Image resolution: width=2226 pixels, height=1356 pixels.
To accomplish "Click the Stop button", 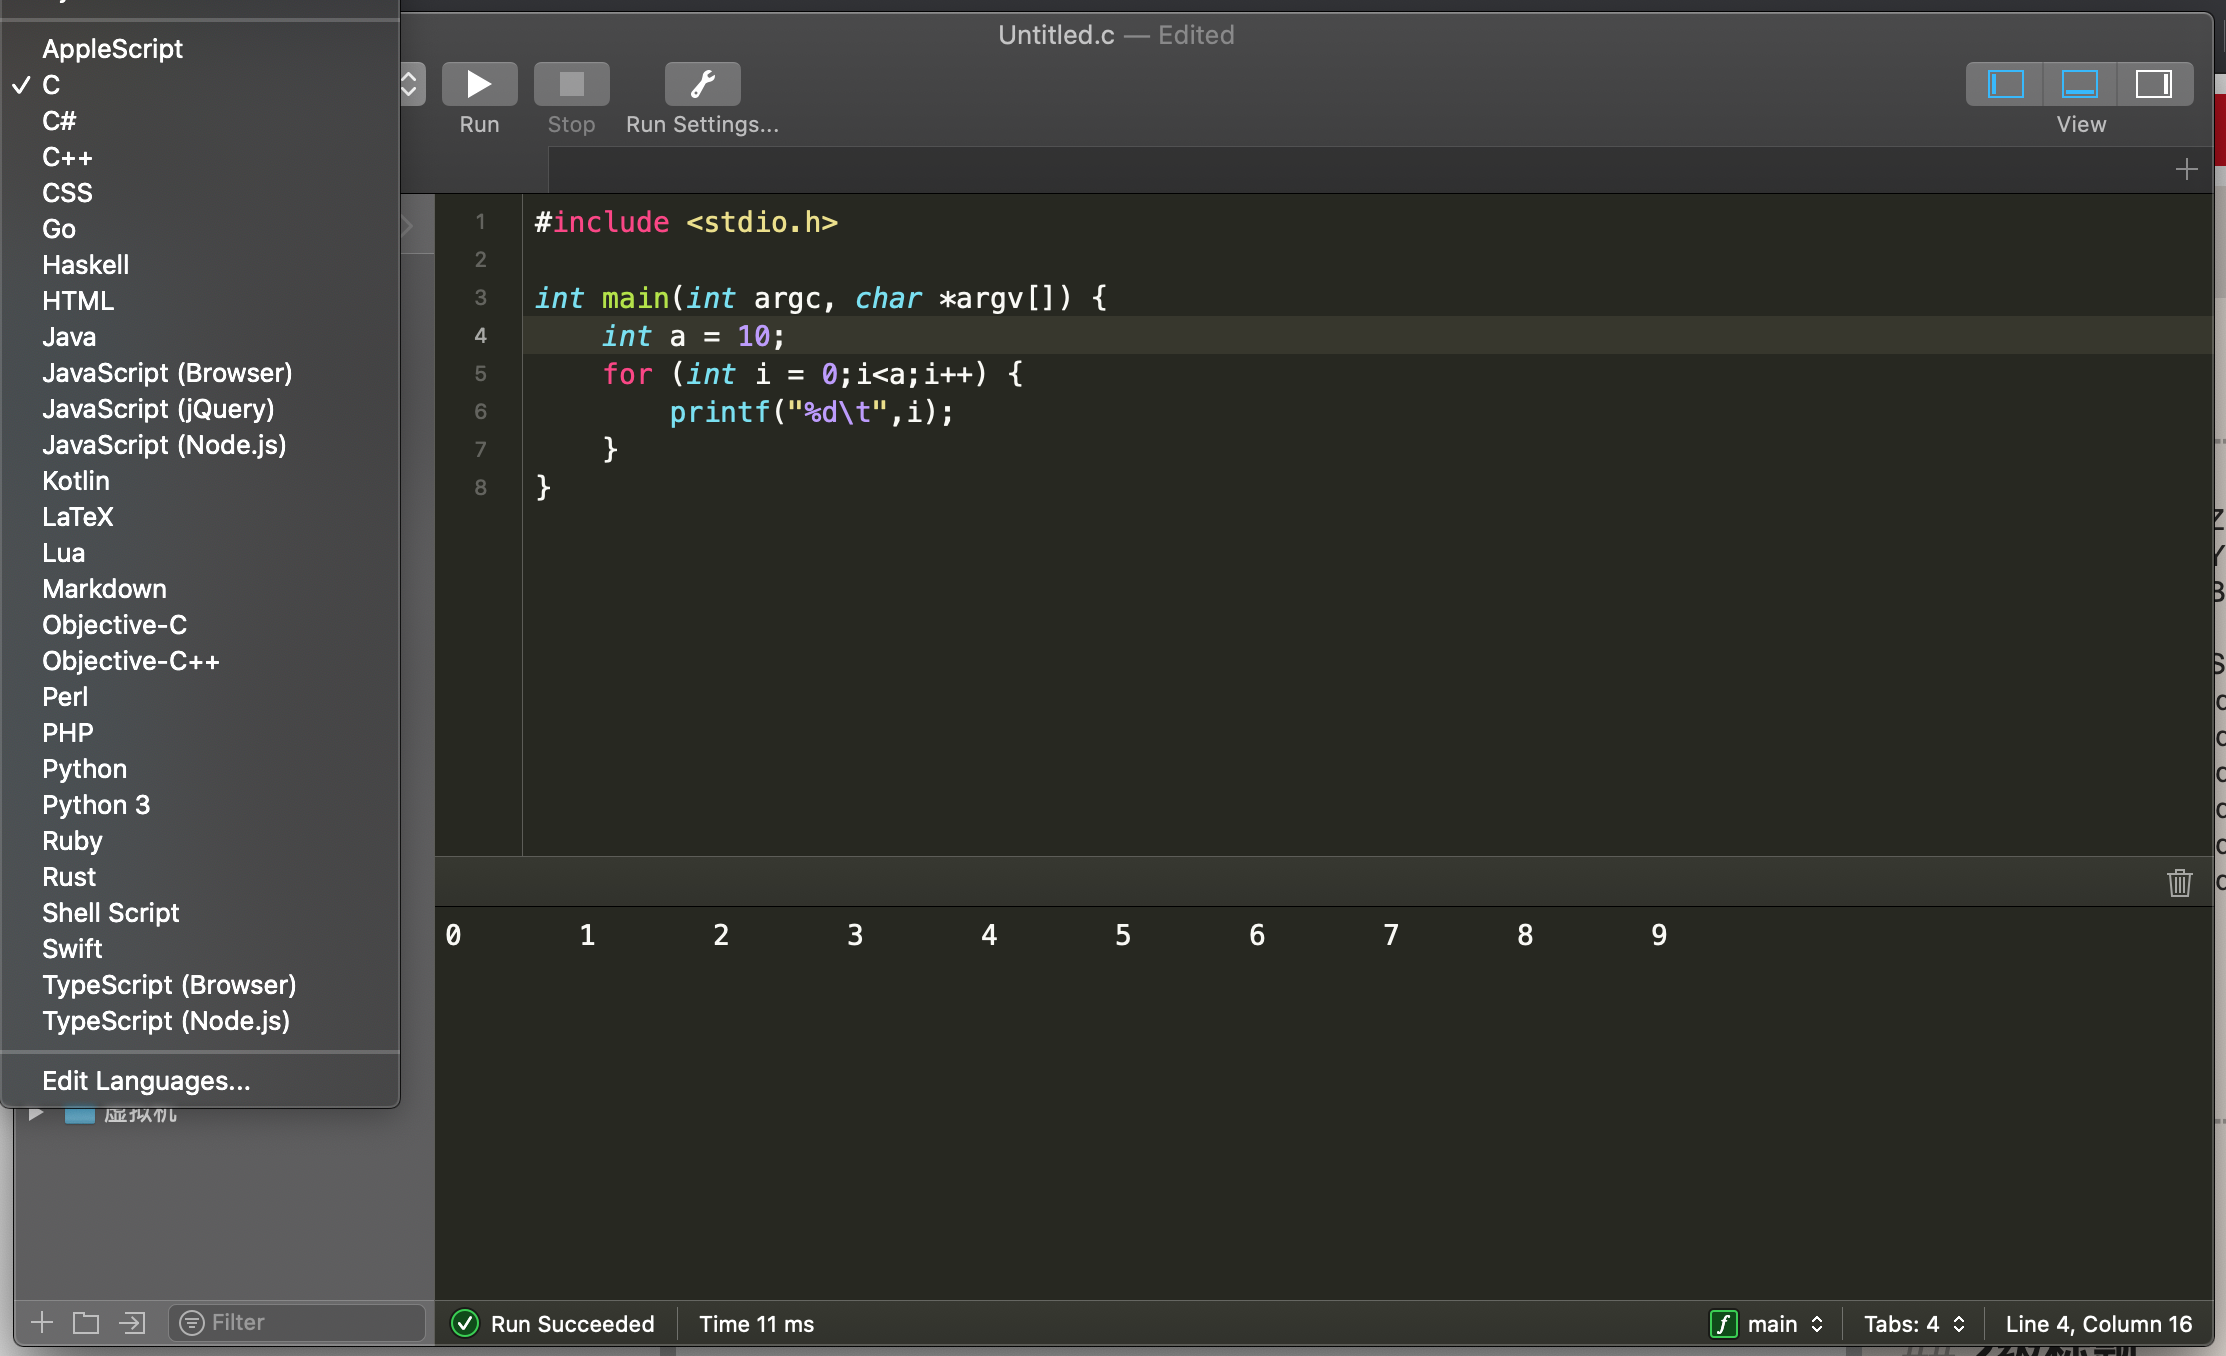I will pos(570,83).
